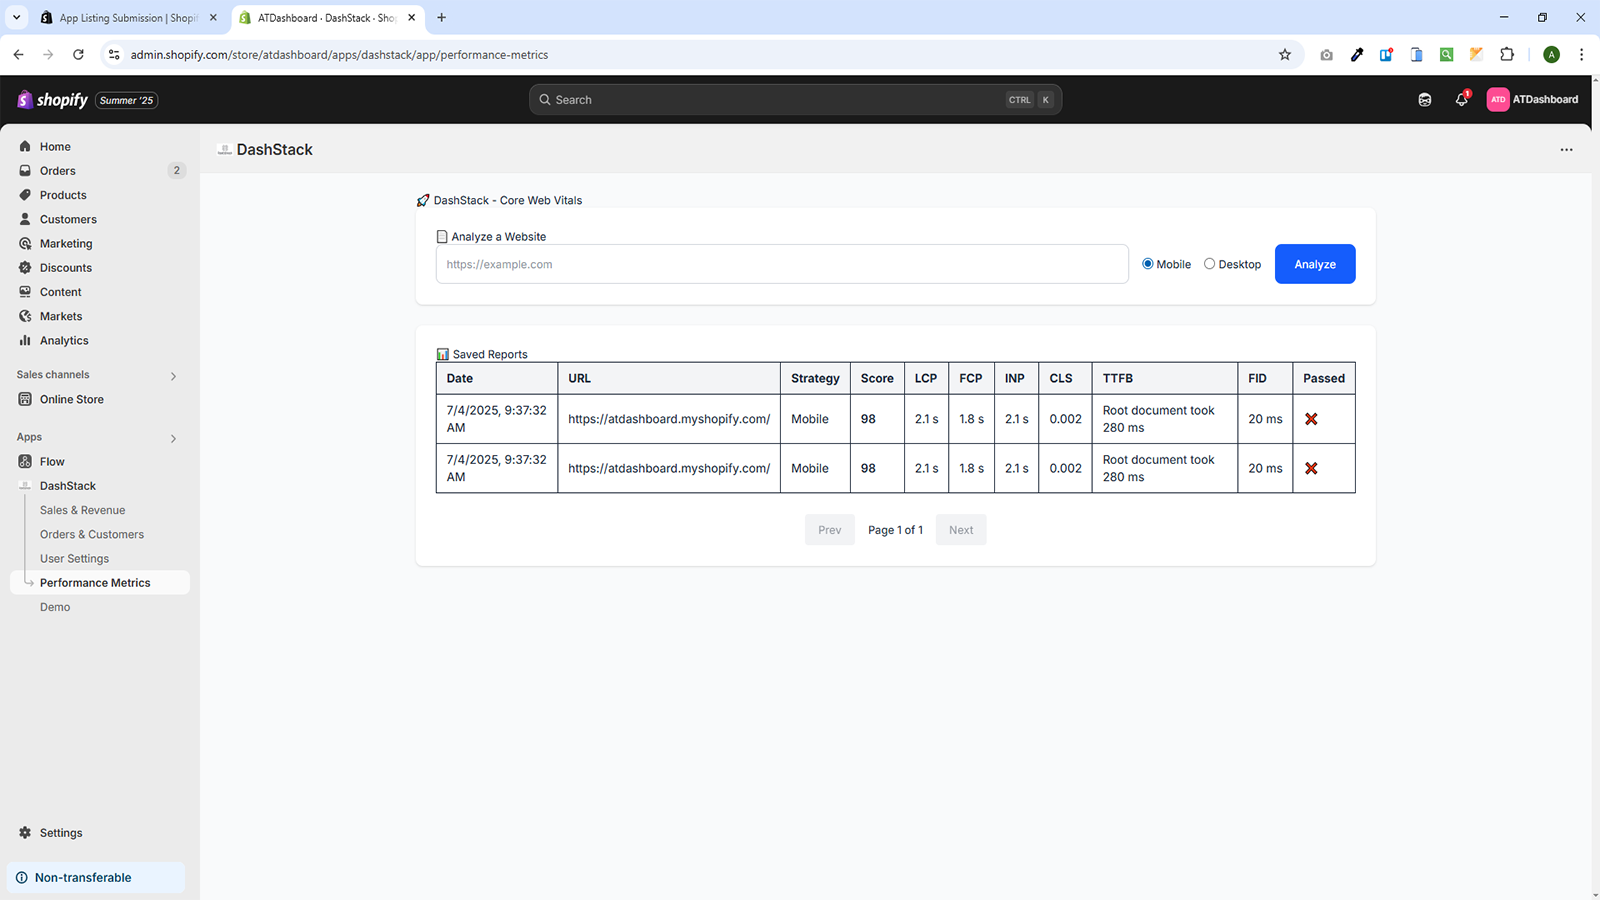Click the Non-transferable info icon
Screen dimensions: 1600x900
point(22,878)
